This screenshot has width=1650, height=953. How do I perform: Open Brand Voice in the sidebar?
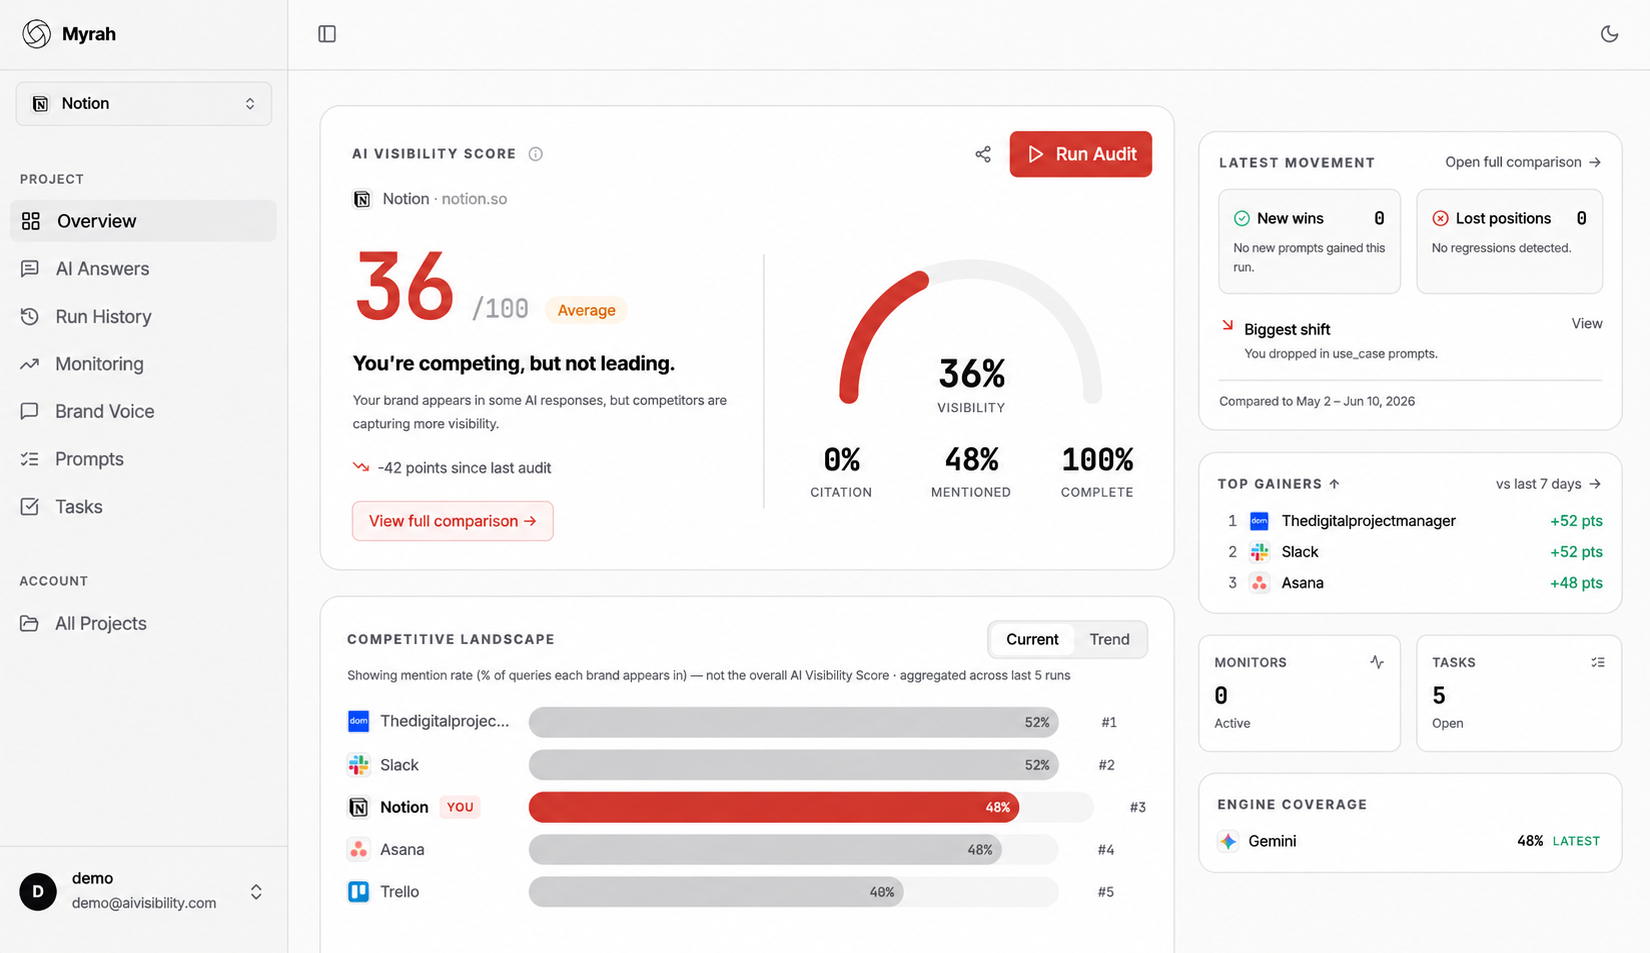[x=143, y=412]
